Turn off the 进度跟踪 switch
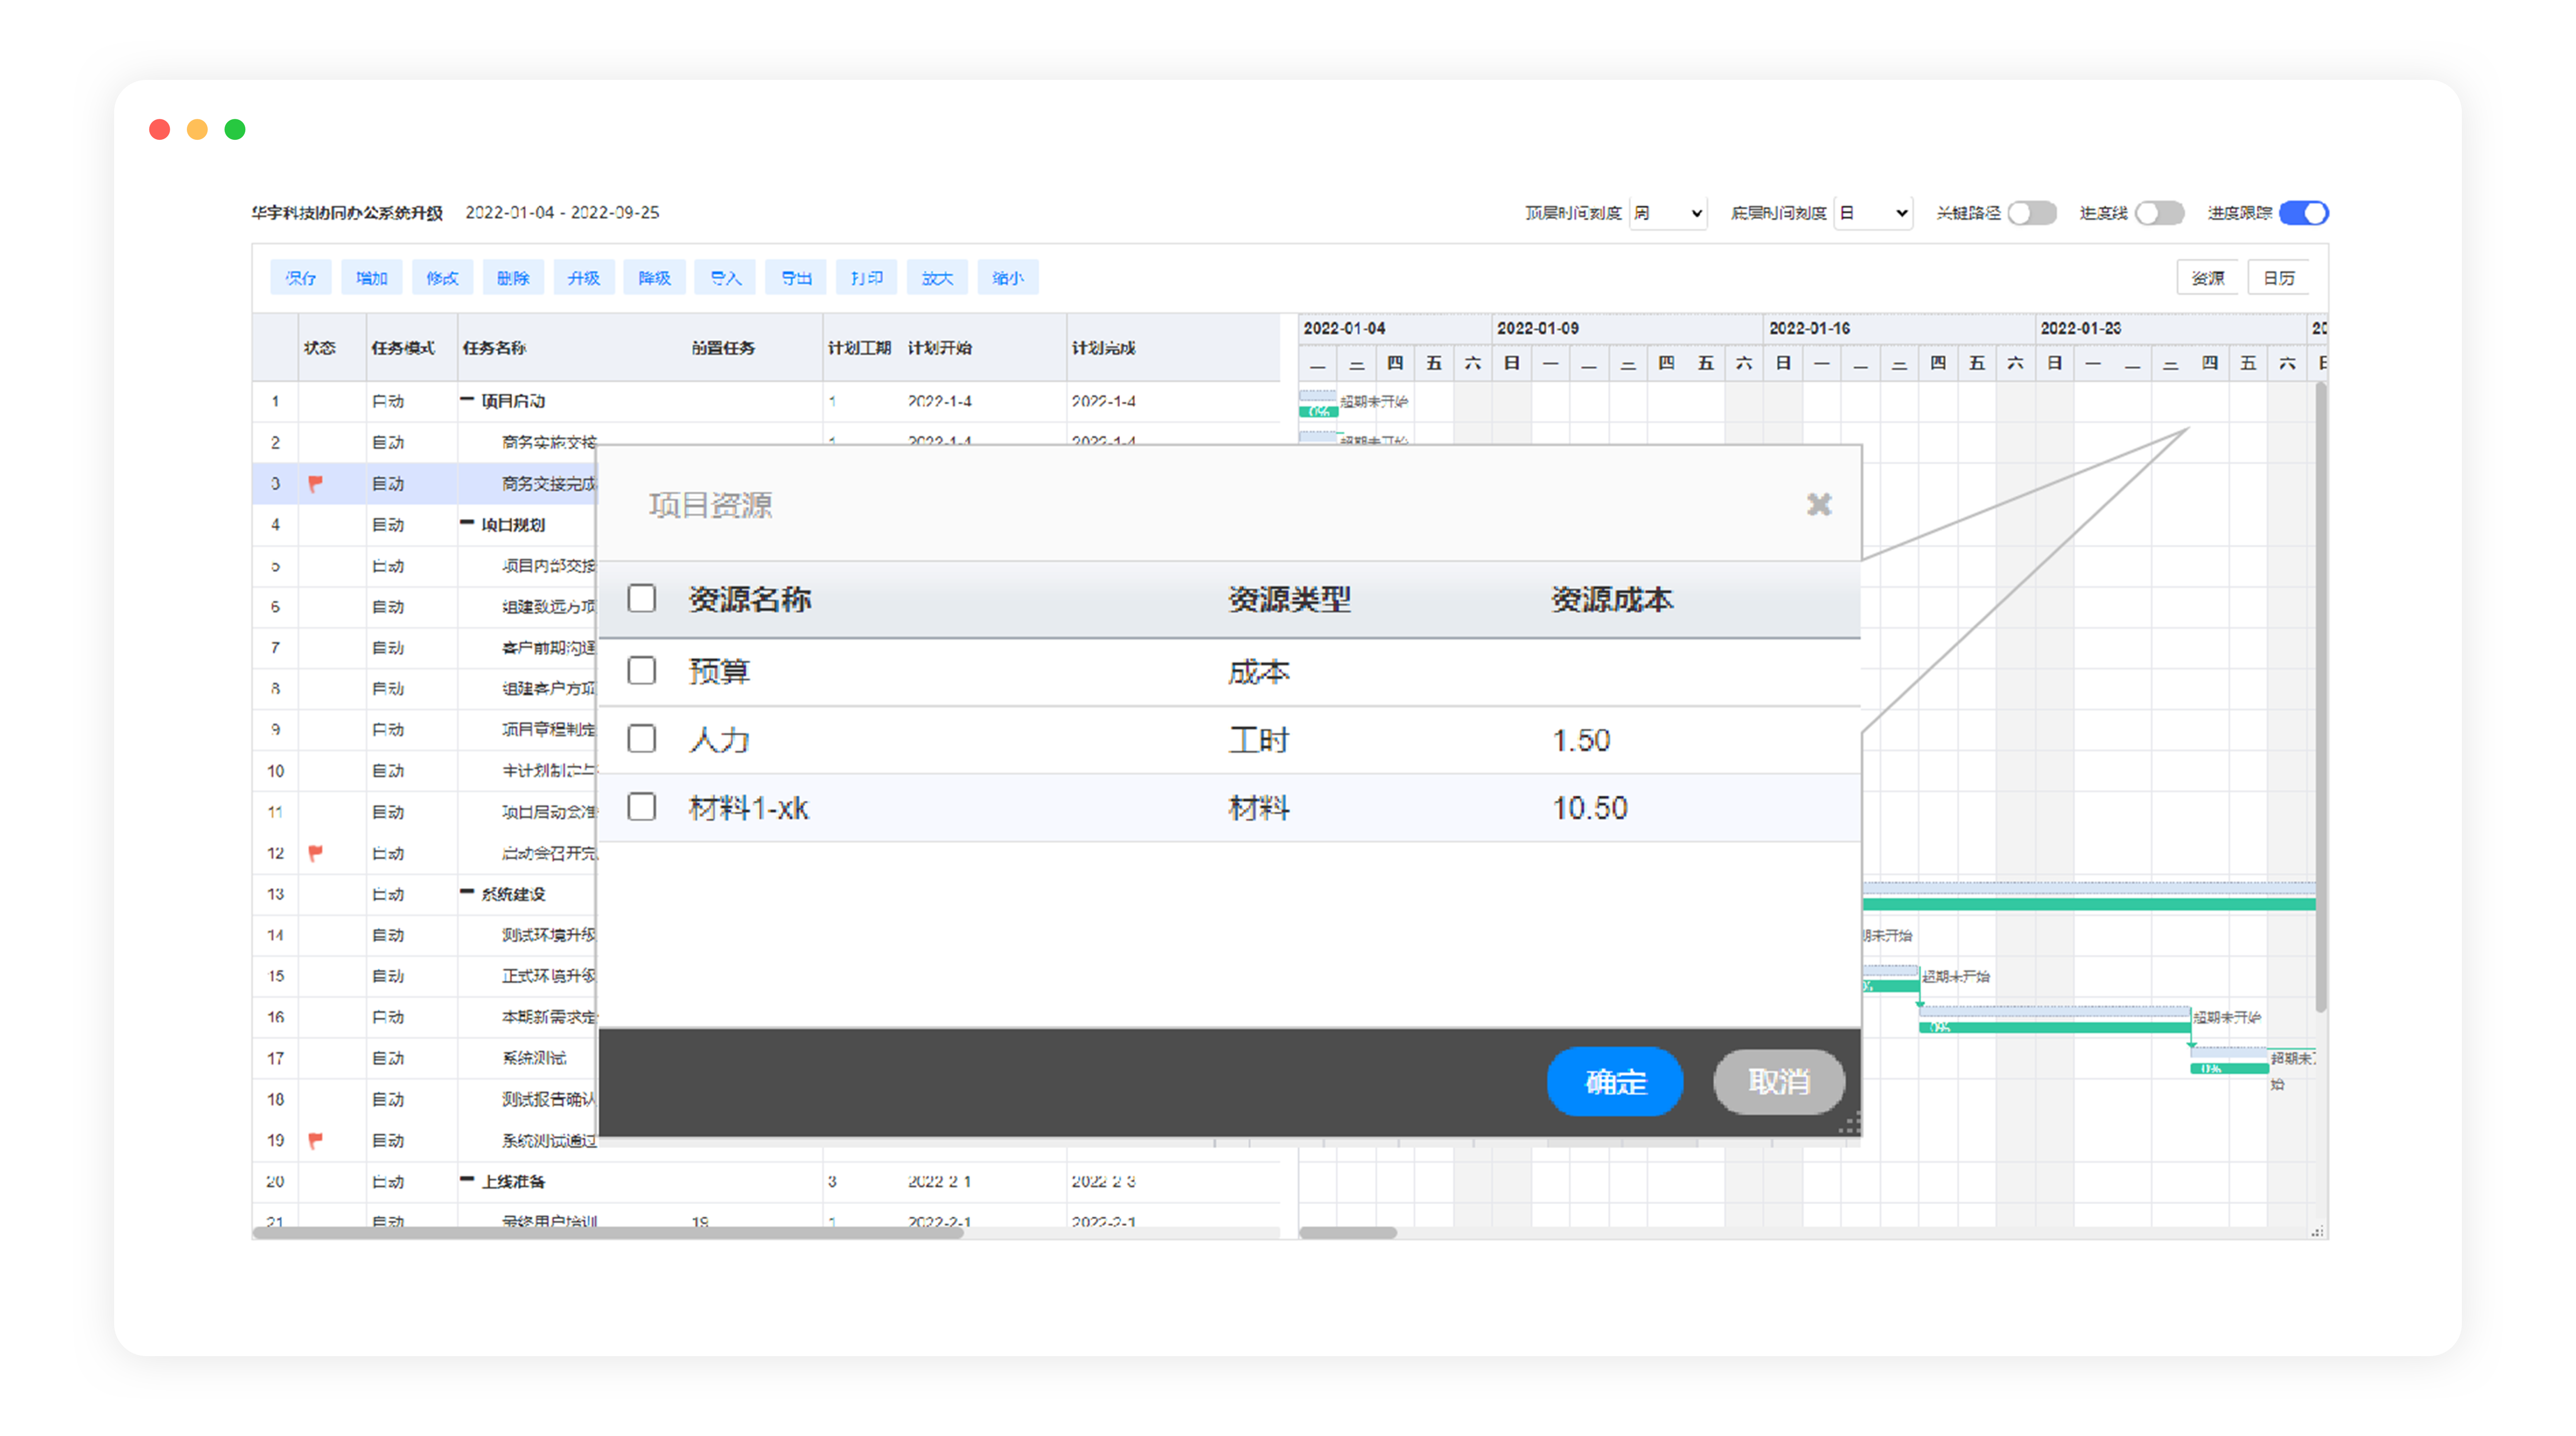This screenshot has height=1436, width=2576. [2303, 213]
